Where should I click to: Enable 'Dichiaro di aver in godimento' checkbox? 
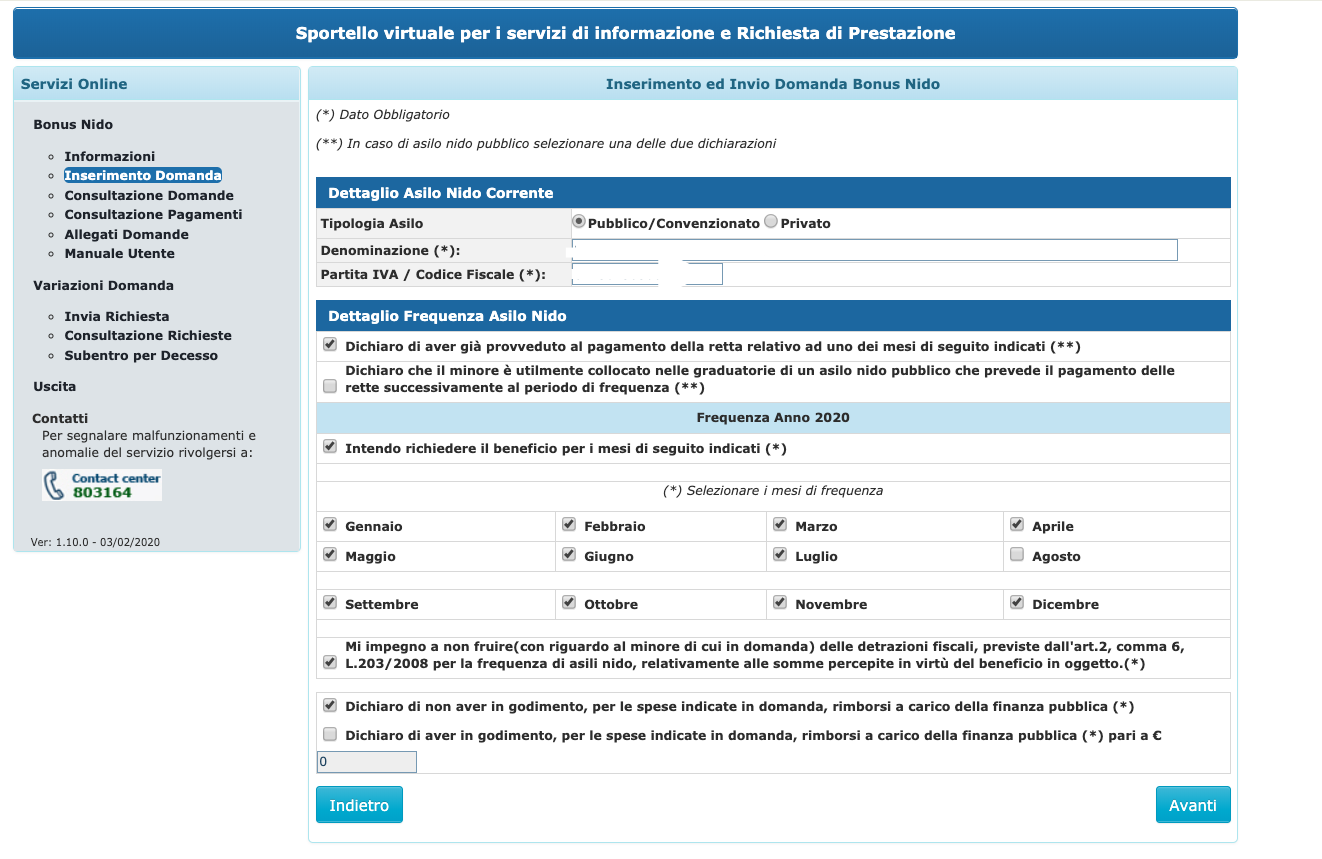(x=330, y=734)
